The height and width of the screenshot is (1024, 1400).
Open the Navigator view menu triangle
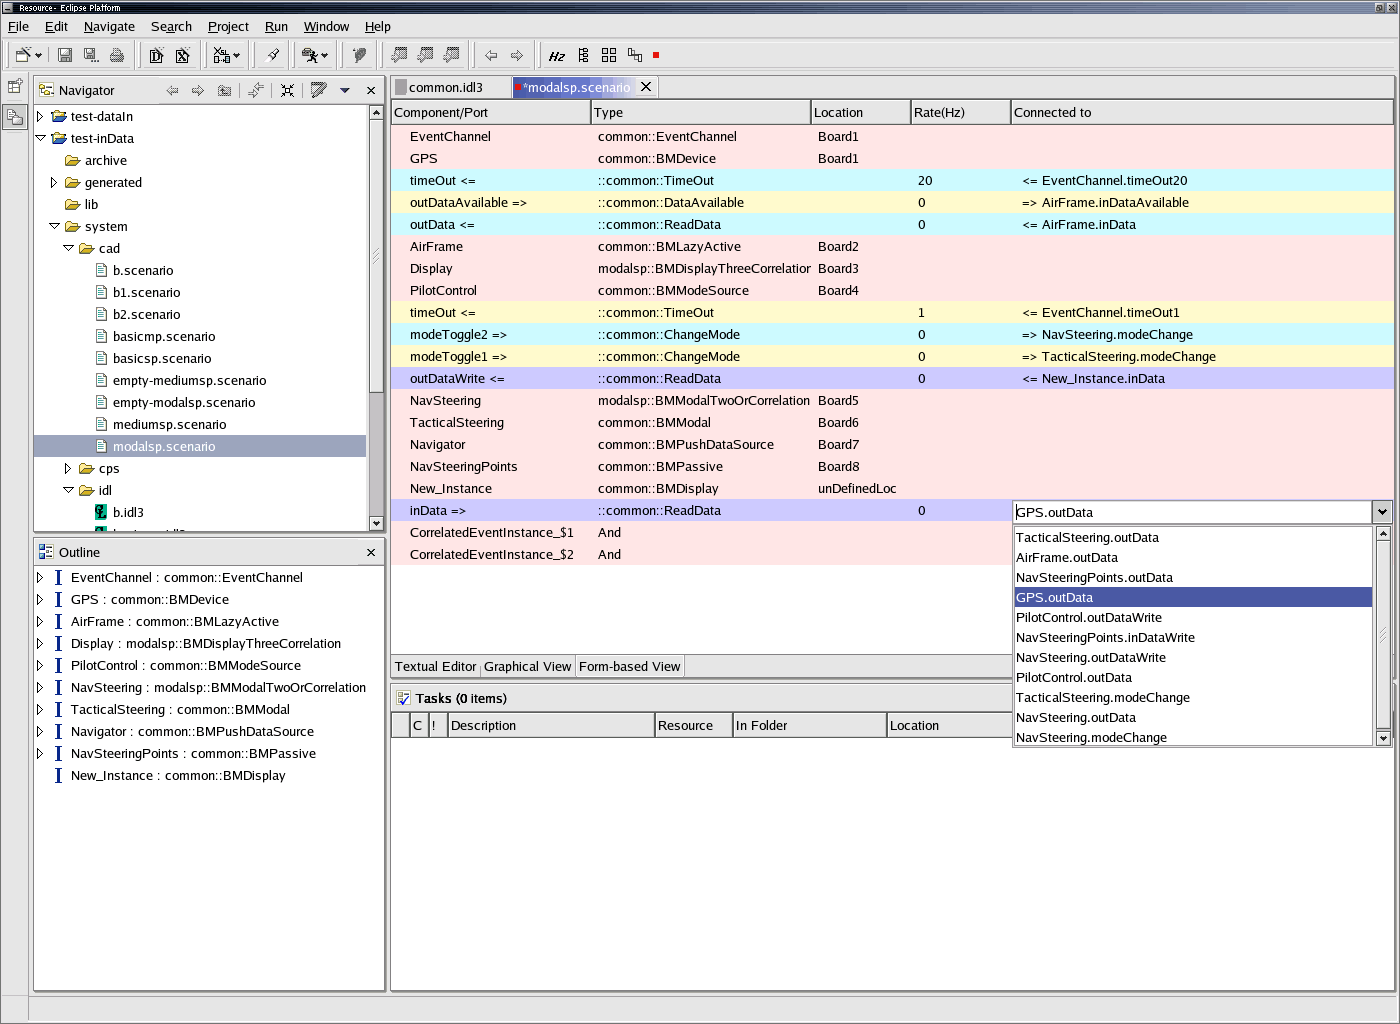[x=345, y=90]
